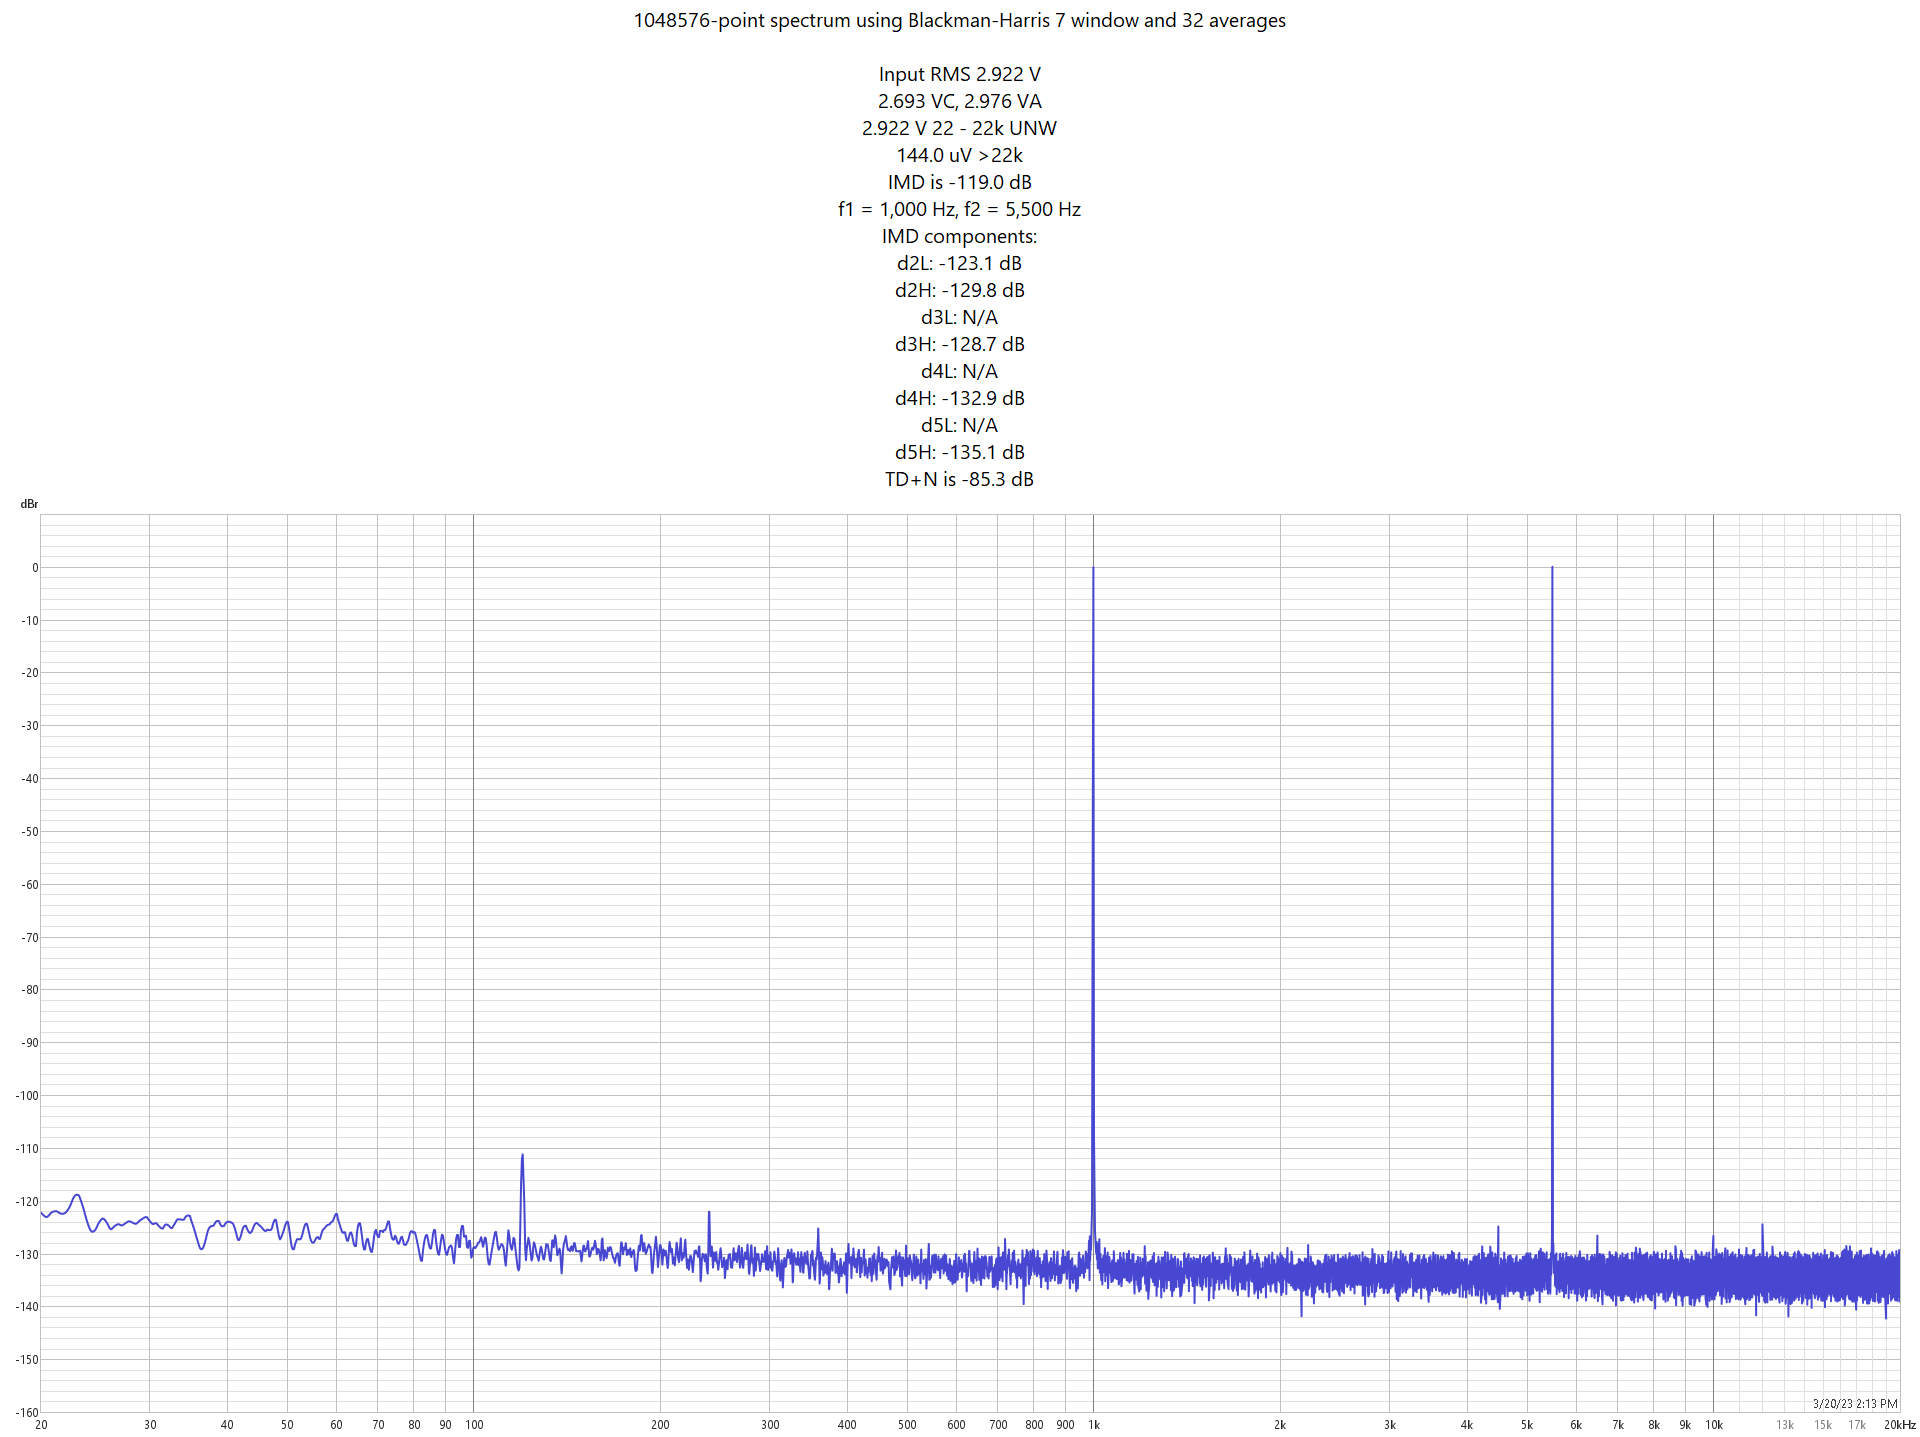This screenshot has width=1920, height=1437.
Task: Click the '144.0 uV >22k' value
Action: pos(959,156)
